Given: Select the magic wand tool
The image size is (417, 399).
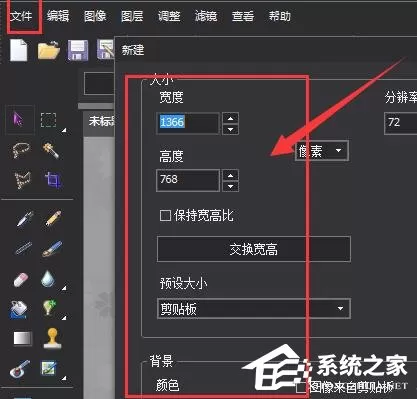Looking at the screenshot, I should coord(50,150).
